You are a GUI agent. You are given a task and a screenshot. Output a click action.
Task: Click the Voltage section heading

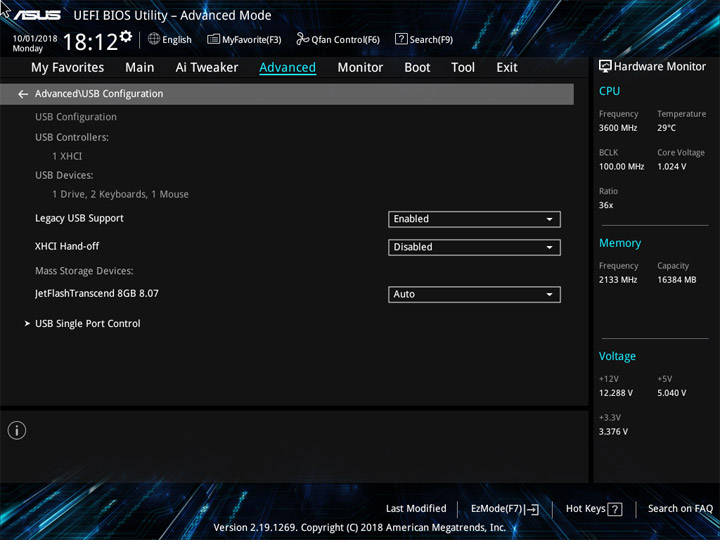point(617,356)
